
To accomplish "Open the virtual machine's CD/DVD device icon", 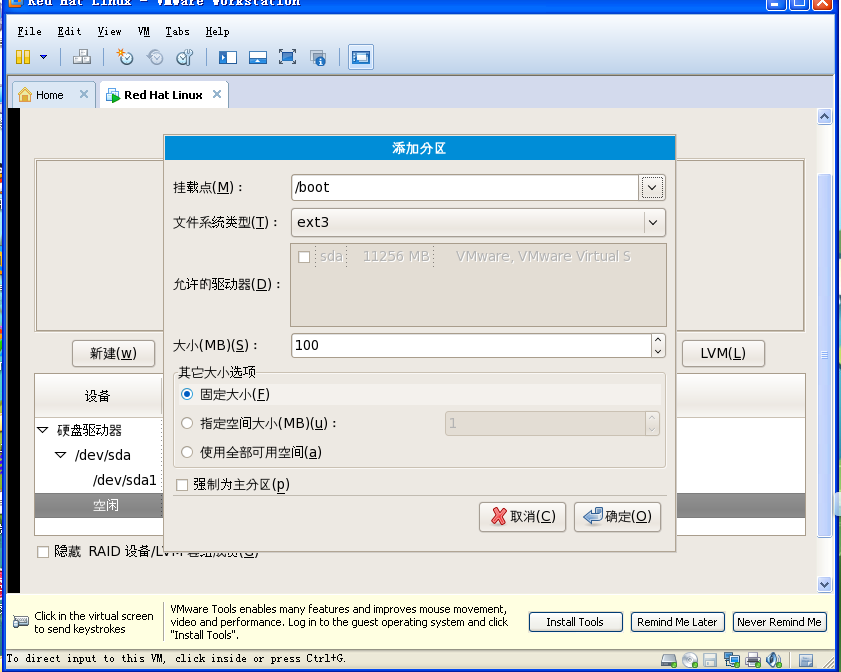I will pyautogui.click(x=689, y=660).
